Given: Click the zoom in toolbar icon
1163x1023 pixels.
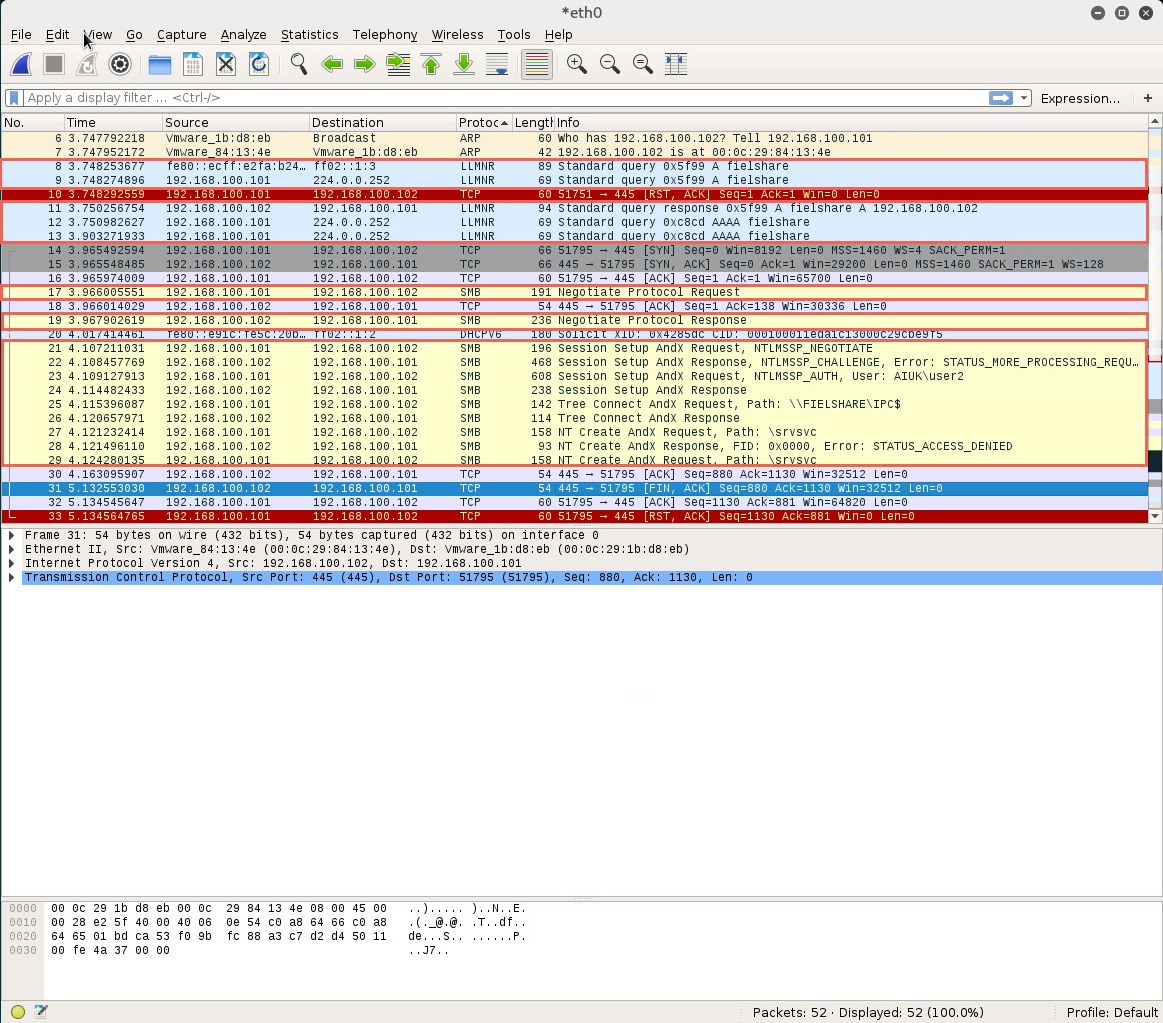Looking at the screenshot, I should click(x=576, y=64).
